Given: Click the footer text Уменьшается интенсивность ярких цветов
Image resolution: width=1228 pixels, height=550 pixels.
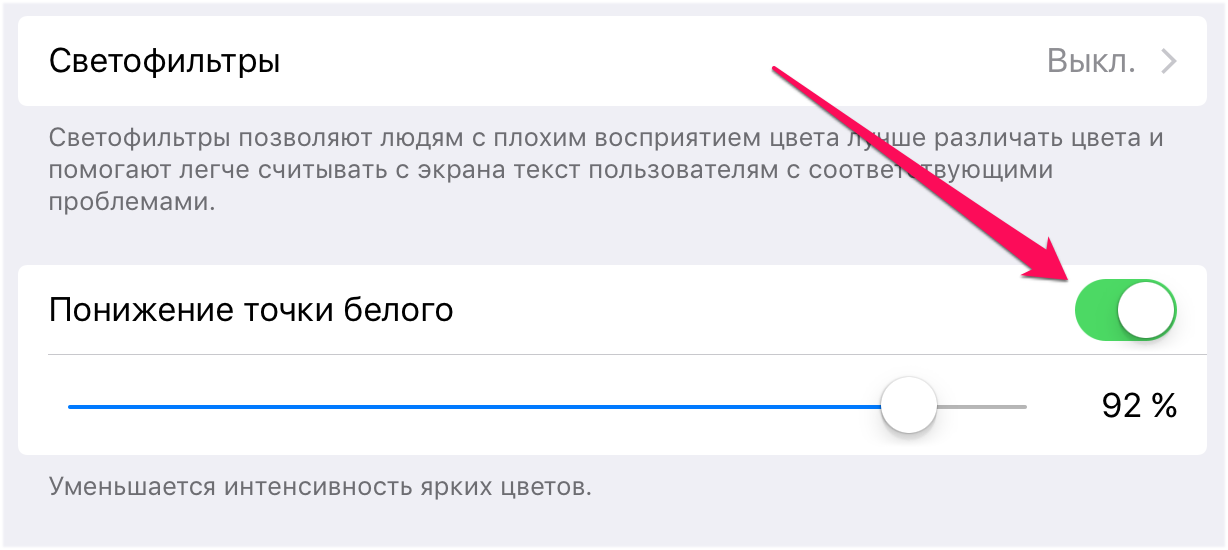Looking at the screenshot, I should [x=320, y=488].
